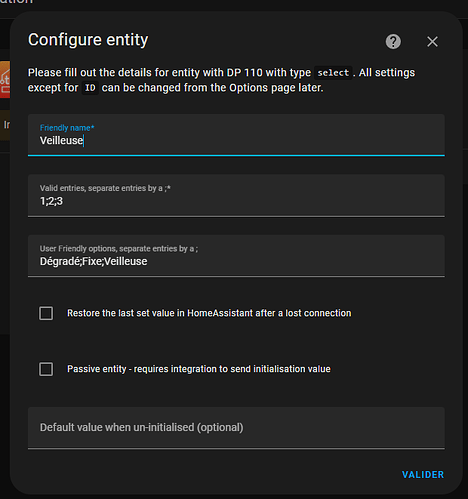Viewport: 468px width, 499px height.
Task: Click the 'select' code tag in description
Action: 333,73
